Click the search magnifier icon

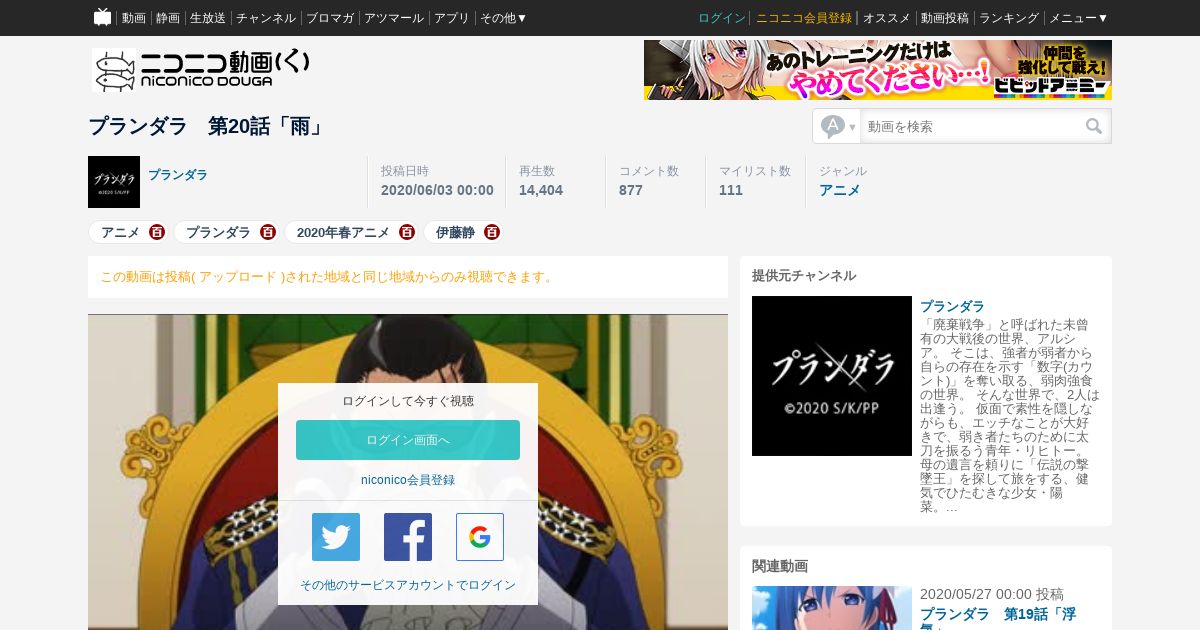coord(1094,126)
